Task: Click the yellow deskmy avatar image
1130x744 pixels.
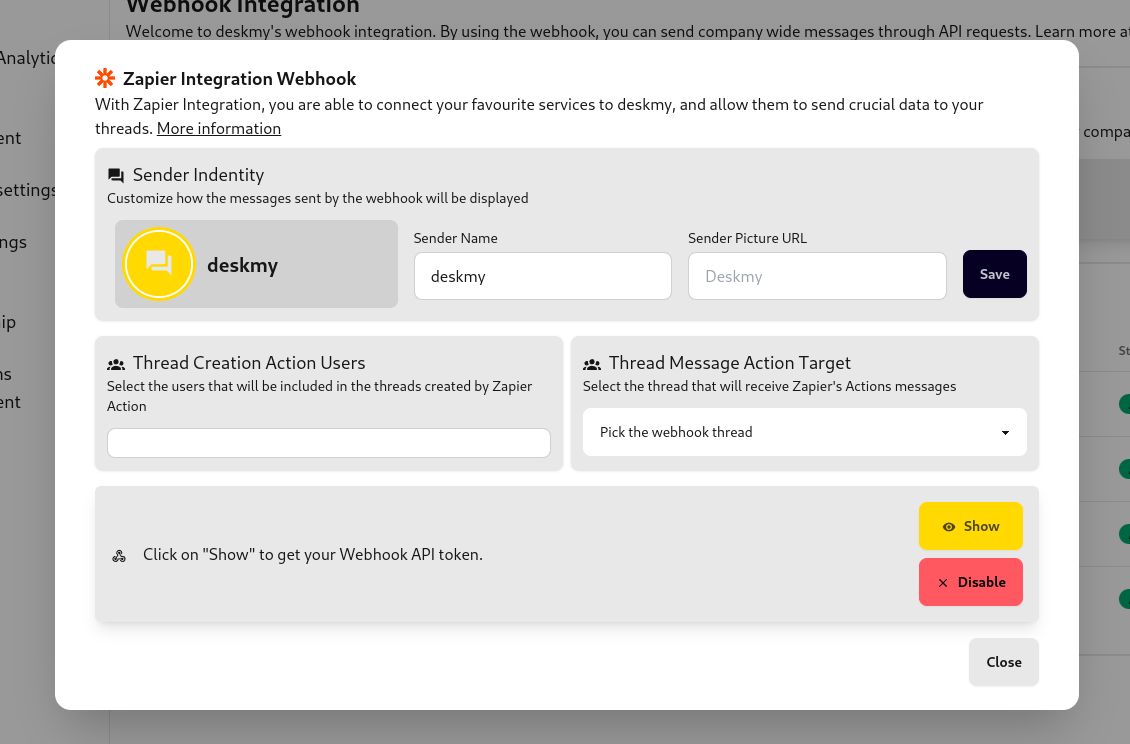Action: click(158, 264)
